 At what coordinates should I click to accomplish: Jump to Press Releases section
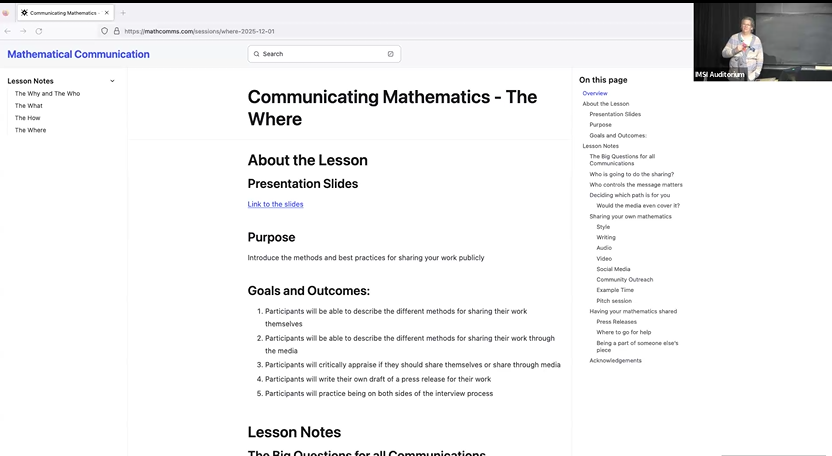tap(616, 322)
